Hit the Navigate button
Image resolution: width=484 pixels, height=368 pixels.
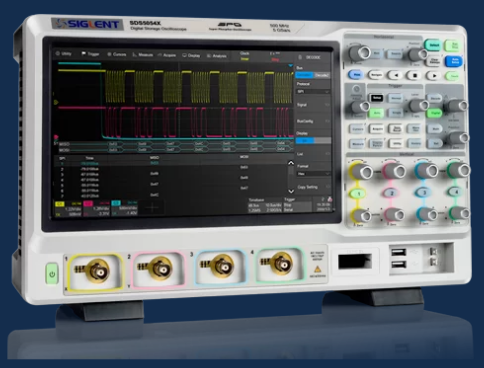coord(376,75)
